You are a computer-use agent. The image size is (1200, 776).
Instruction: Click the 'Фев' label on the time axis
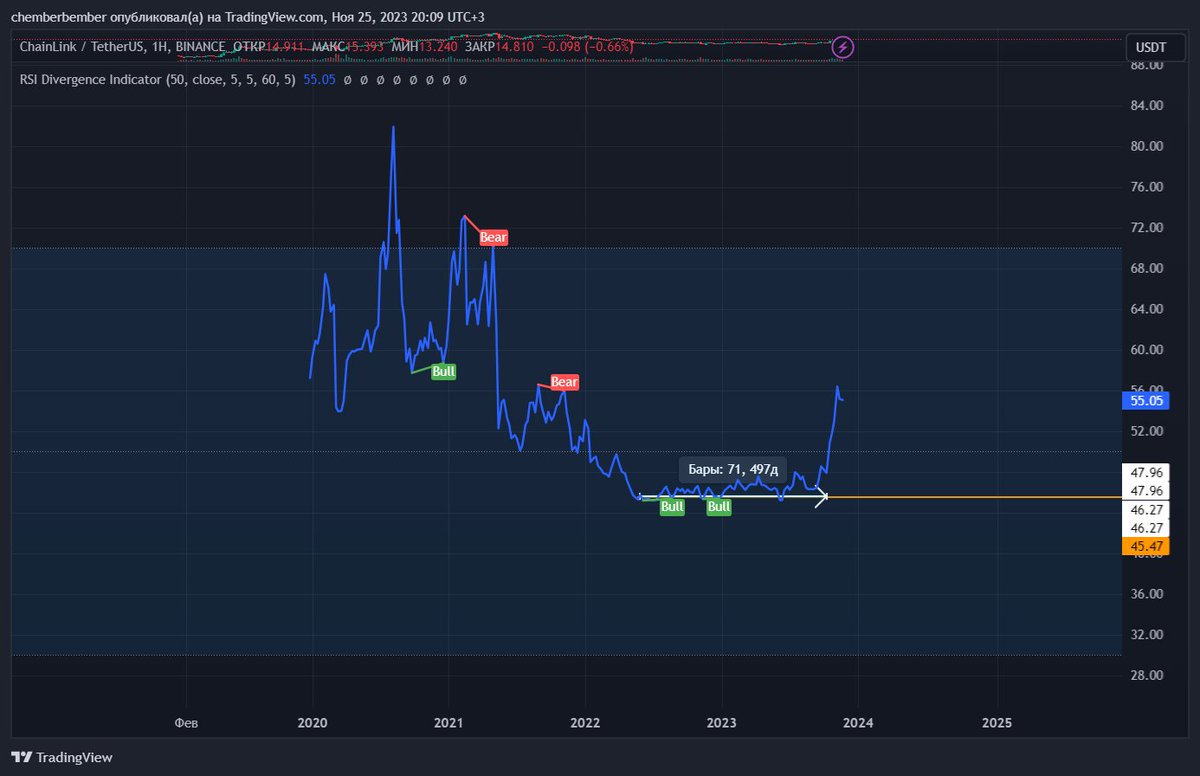[x=186, y=722]
